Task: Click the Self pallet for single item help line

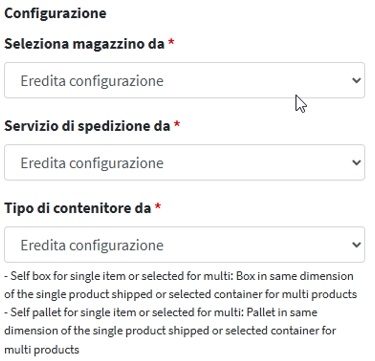Action: coord(161,313)
